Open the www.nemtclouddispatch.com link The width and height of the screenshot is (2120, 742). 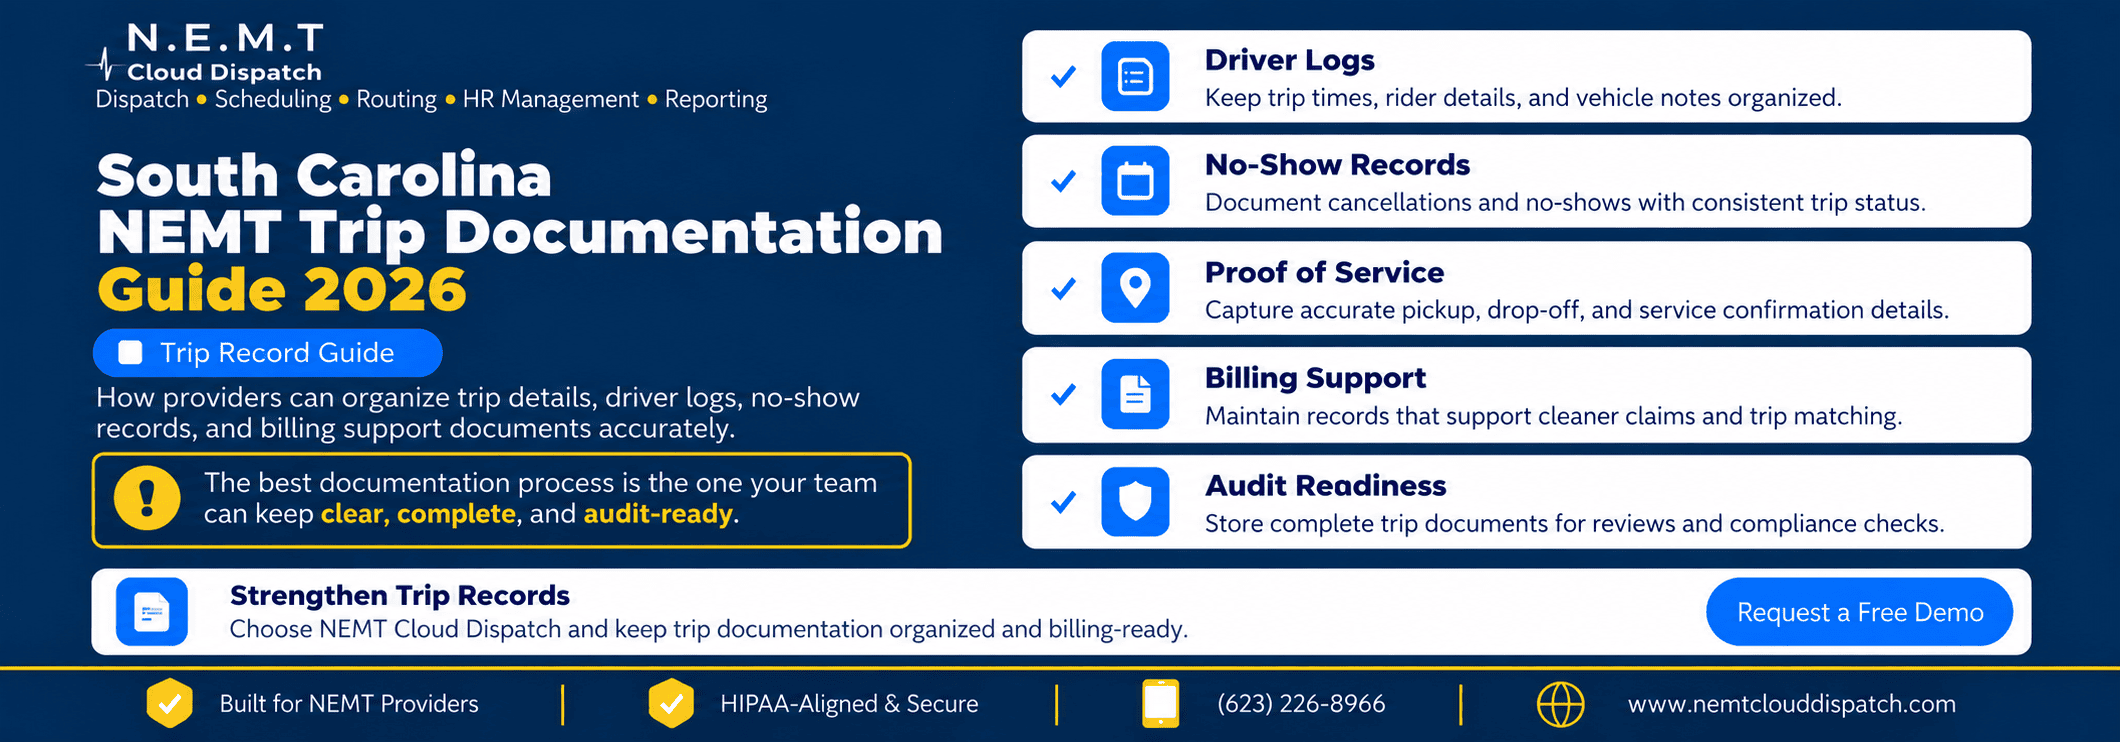pos(1792,704)
